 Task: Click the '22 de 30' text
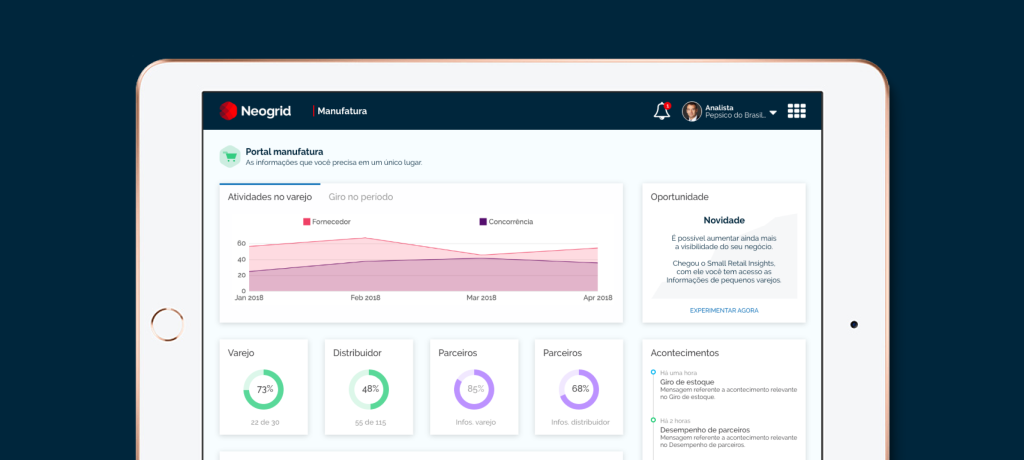pyautogui.click(x=265, y=422)
